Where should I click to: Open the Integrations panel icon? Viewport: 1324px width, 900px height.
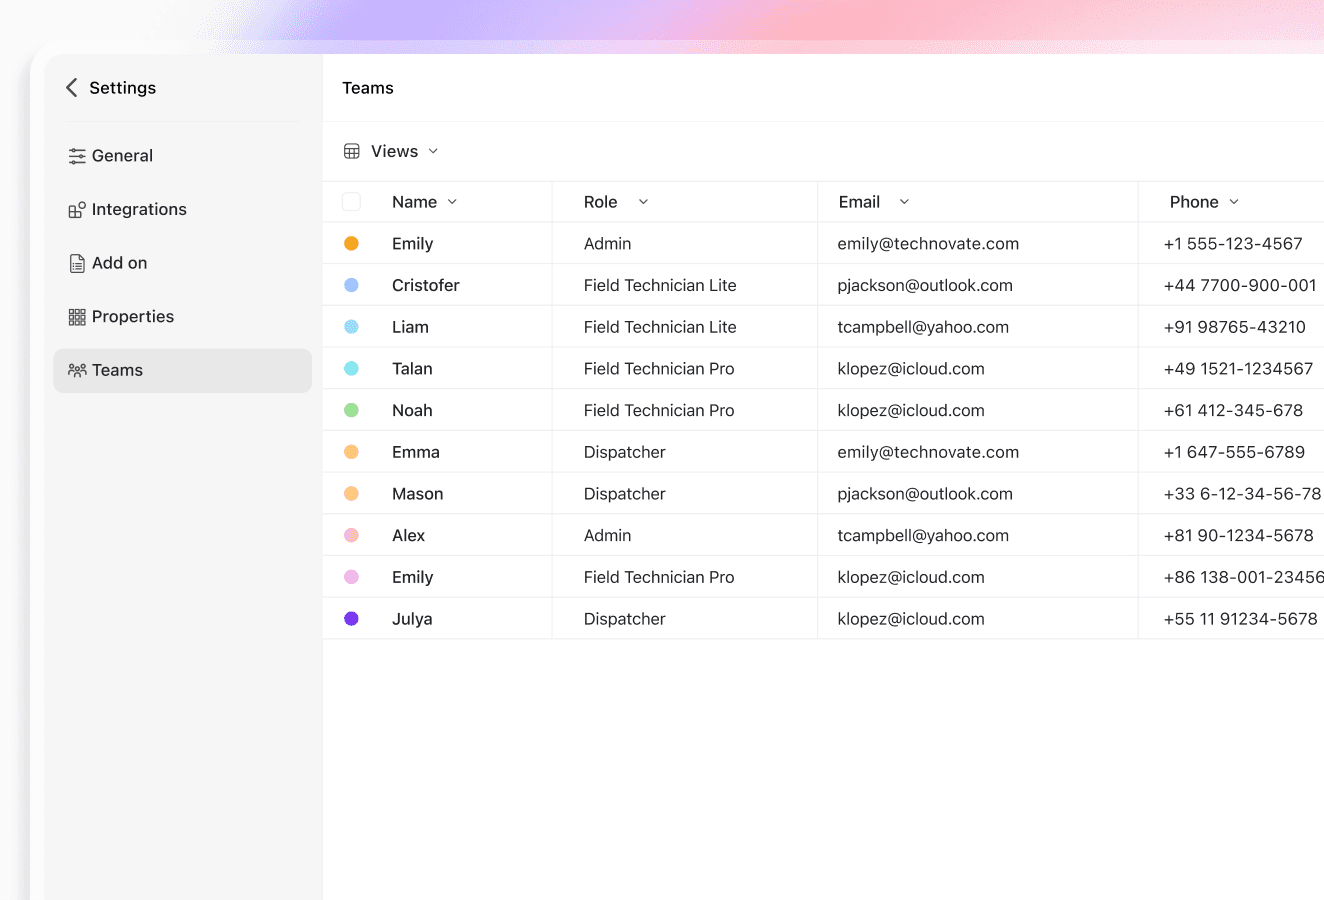click(x=77, y=209)
